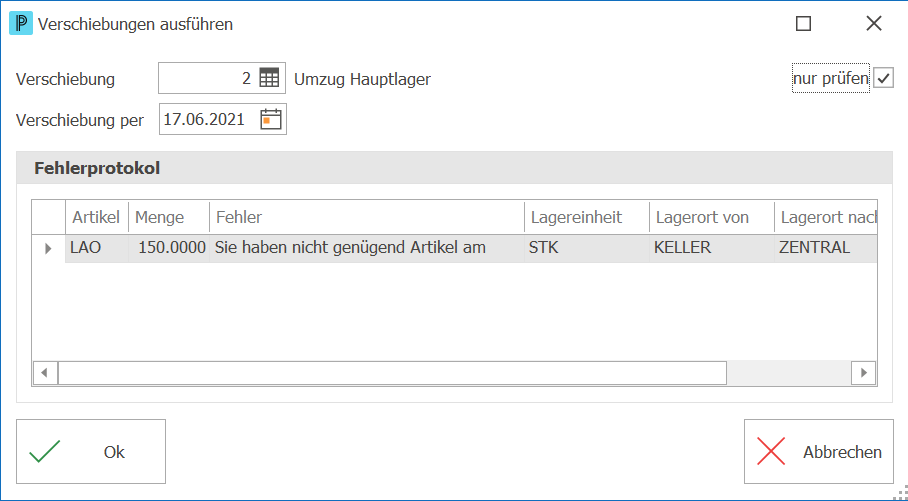Click the red X icon on Abbrechen
908x501 pixels.
click(x=771, y=452)
